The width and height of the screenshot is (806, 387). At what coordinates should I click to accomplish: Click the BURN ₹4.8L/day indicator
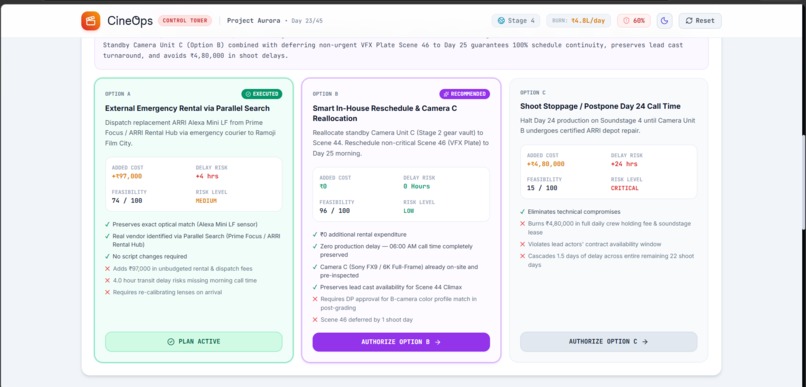(578, 21)
